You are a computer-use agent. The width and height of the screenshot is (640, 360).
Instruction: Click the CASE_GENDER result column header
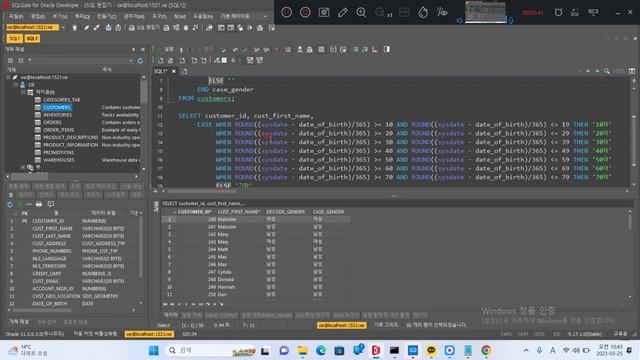[x=329, y=212]
